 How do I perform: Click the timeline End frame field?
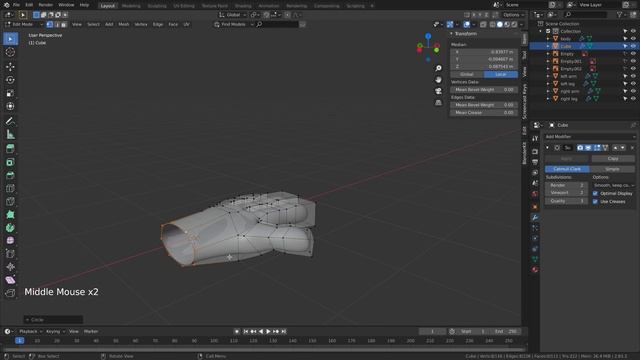(x=506, y=332)
